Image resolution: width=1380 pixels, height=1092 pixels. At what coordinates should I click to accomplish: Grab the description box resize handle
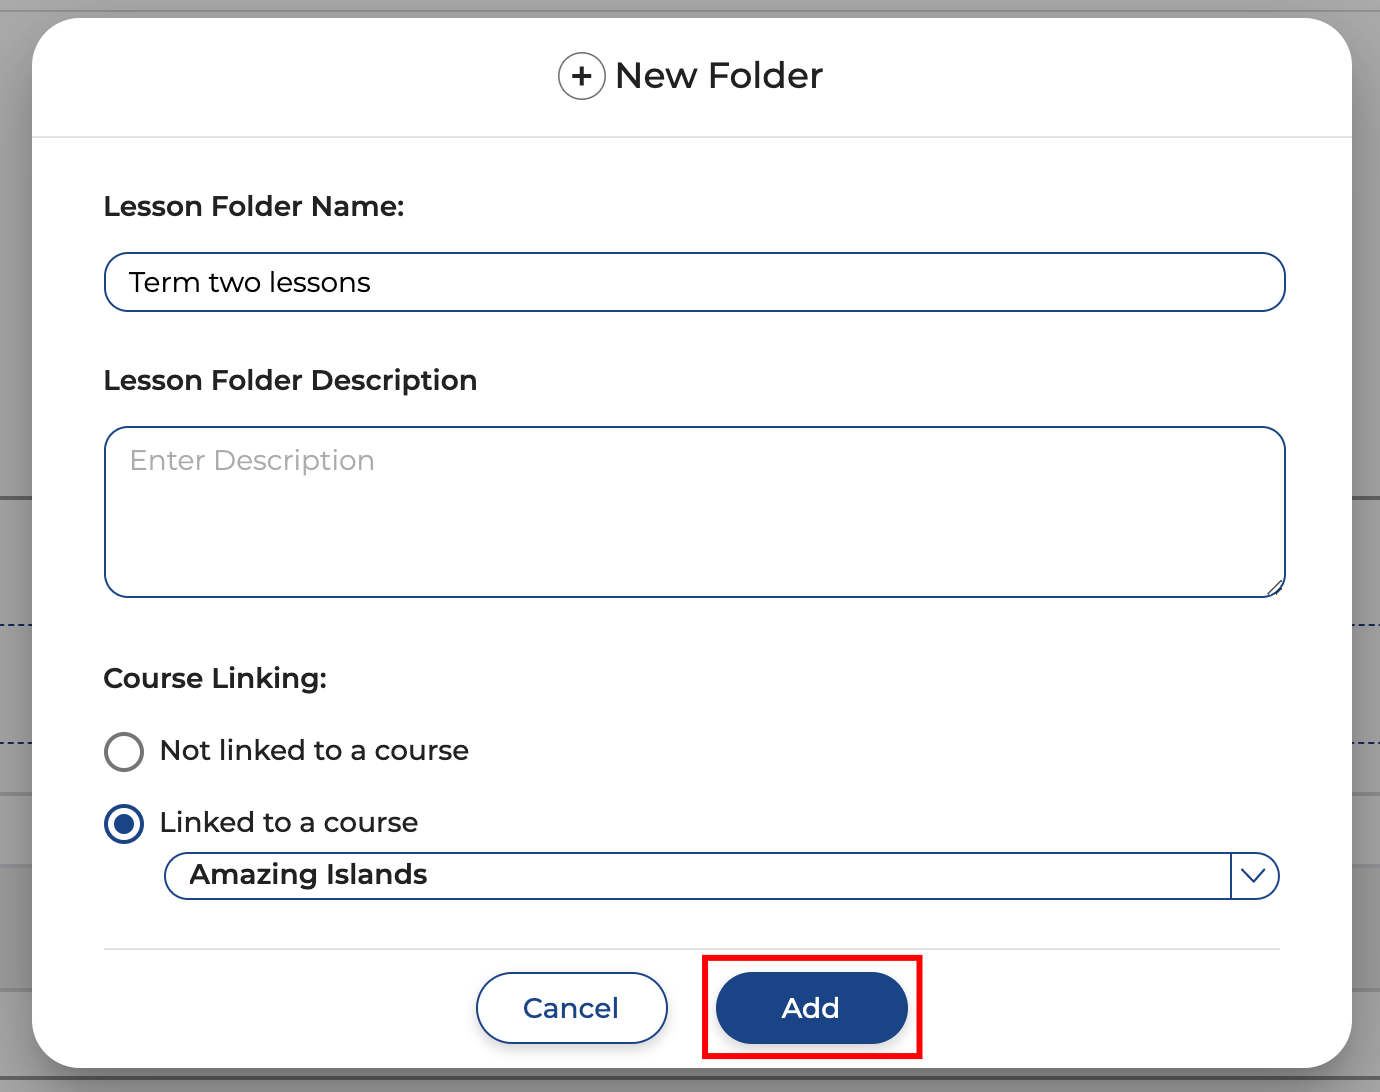[x=1274, y=587]
